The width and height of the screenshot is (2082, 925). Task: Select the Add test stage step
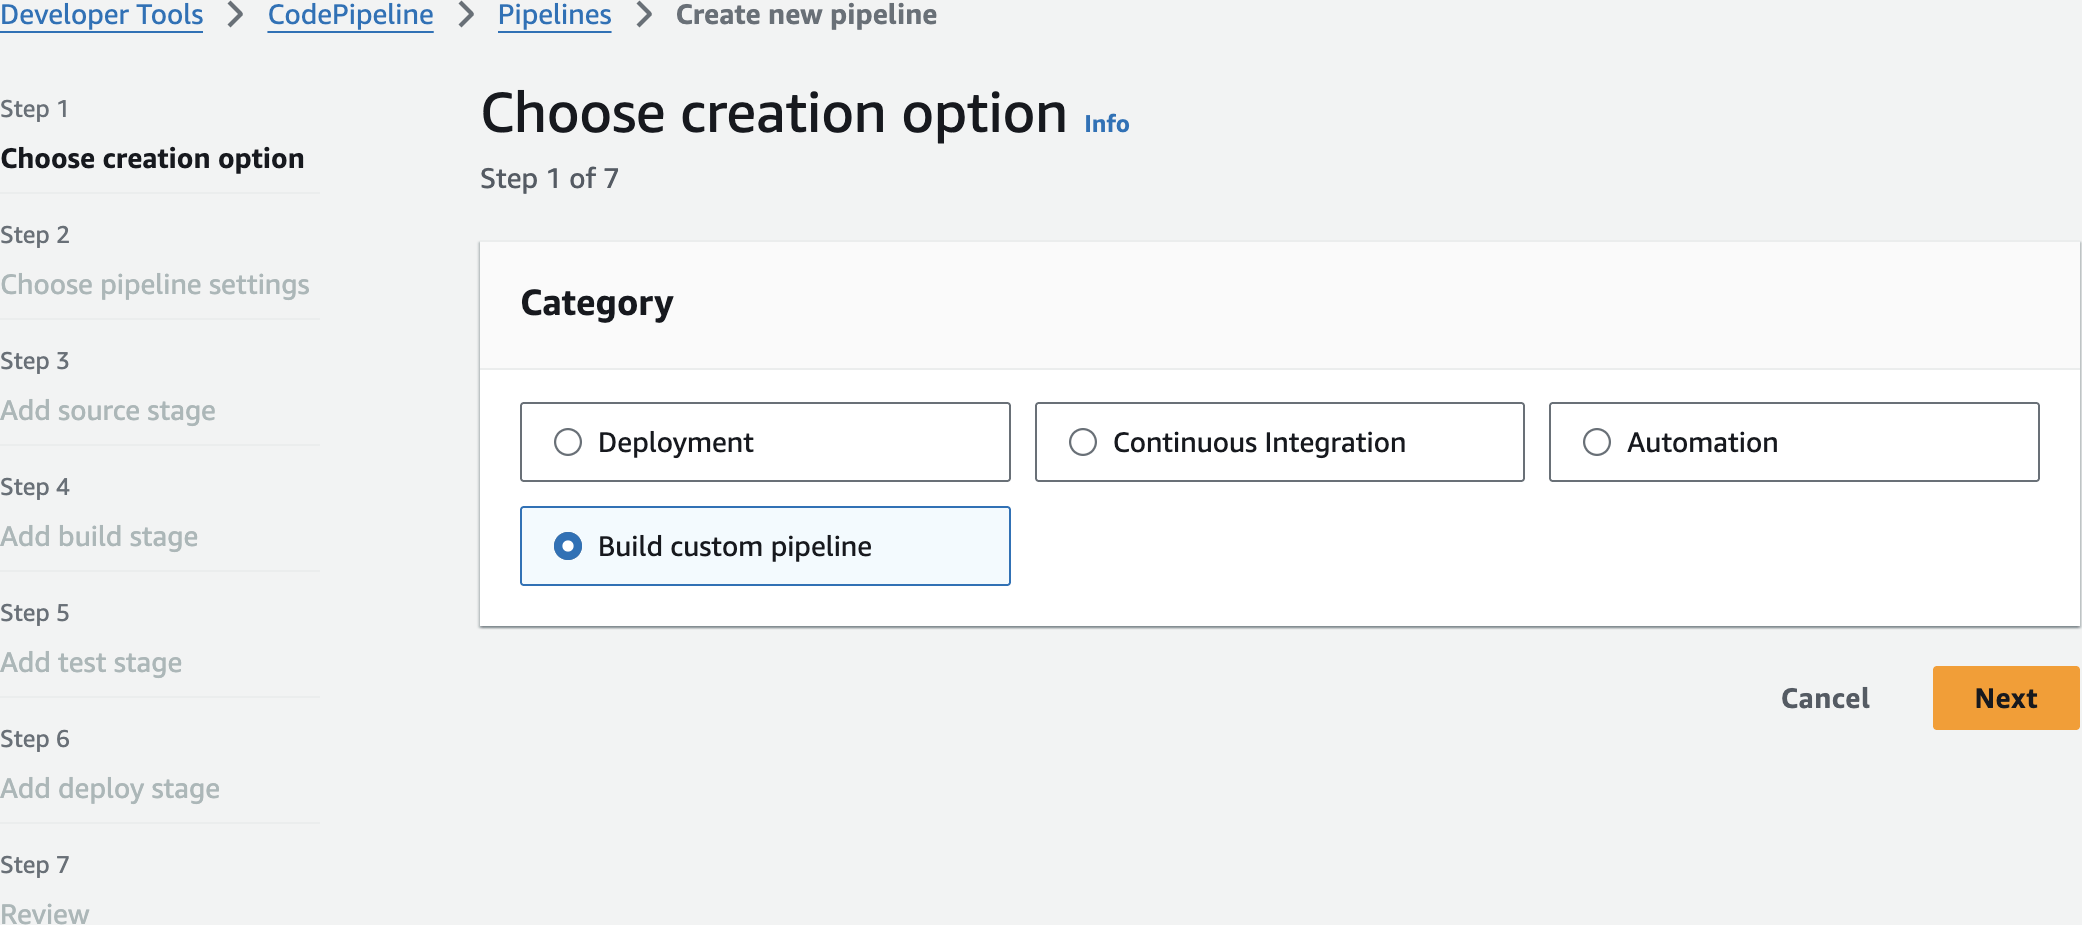91,662
